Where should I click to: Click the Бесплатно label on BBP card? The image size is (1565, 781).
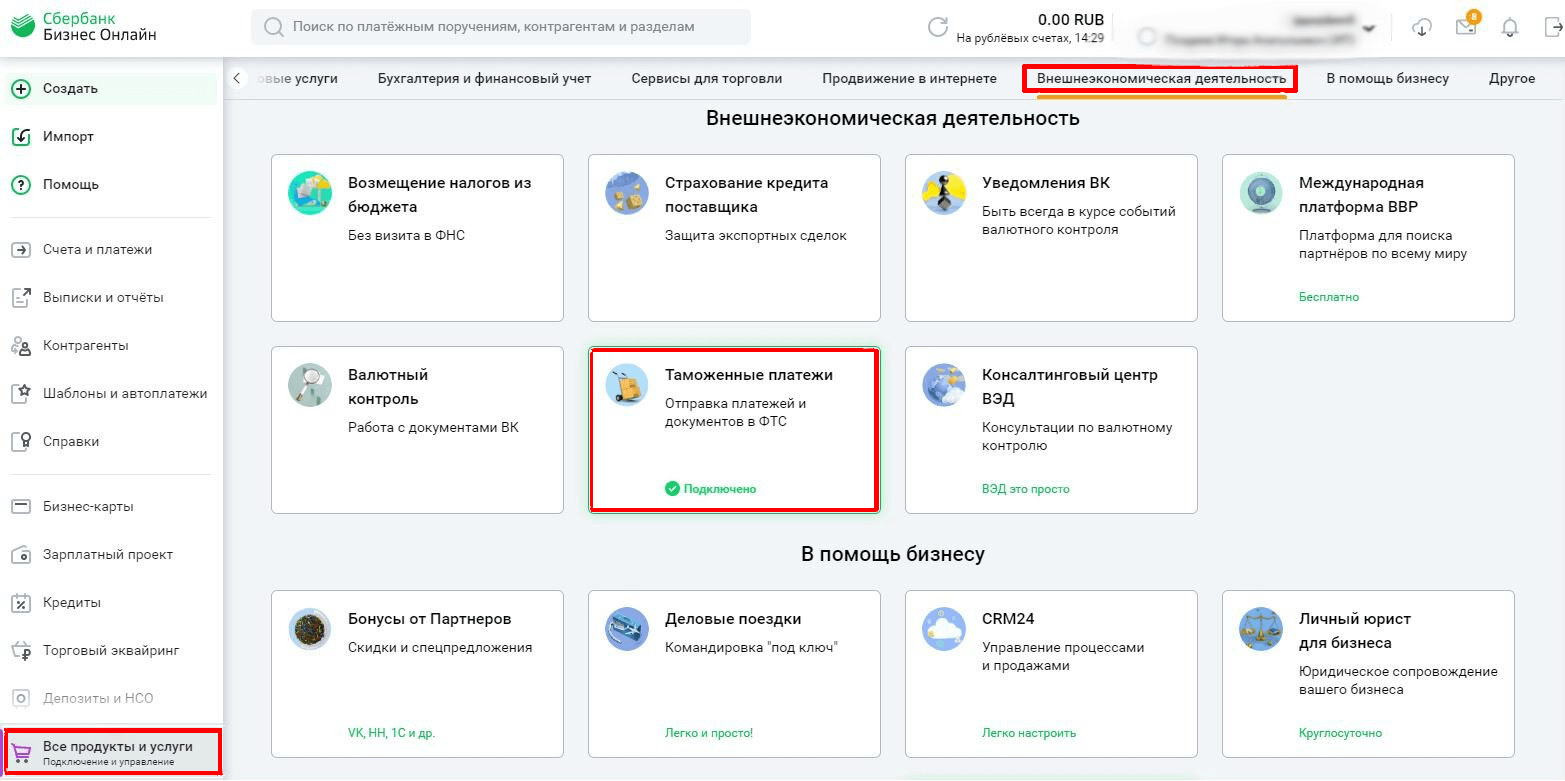click(x=1329, y=297)
